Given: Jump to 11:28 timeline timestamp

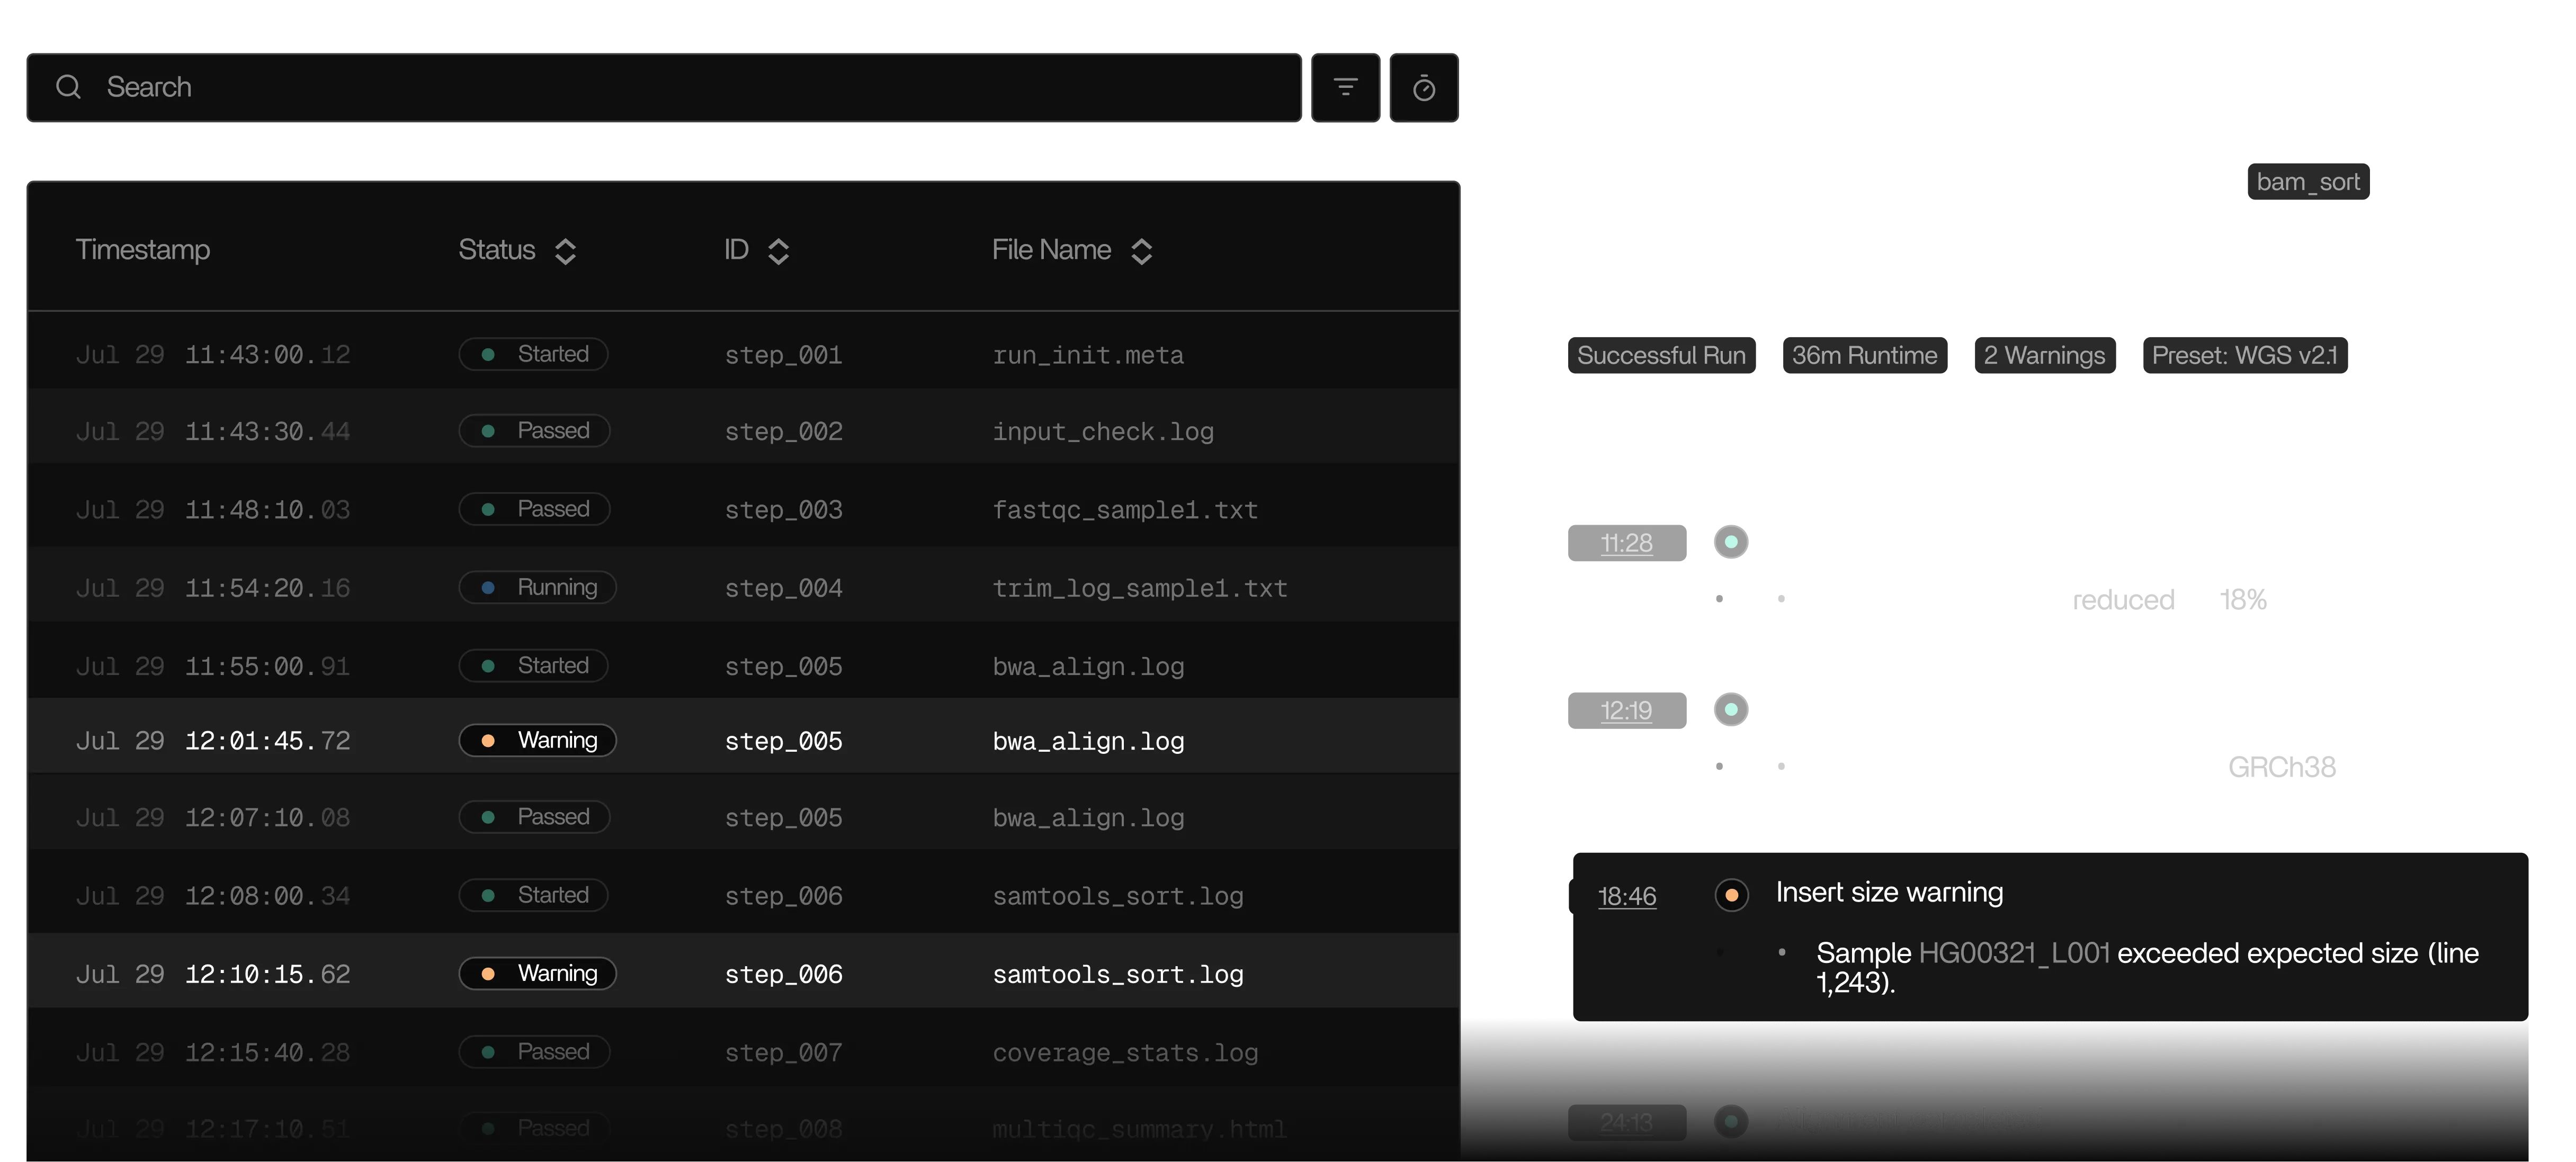Looking at the screenshot, I should click(1626, 543).
